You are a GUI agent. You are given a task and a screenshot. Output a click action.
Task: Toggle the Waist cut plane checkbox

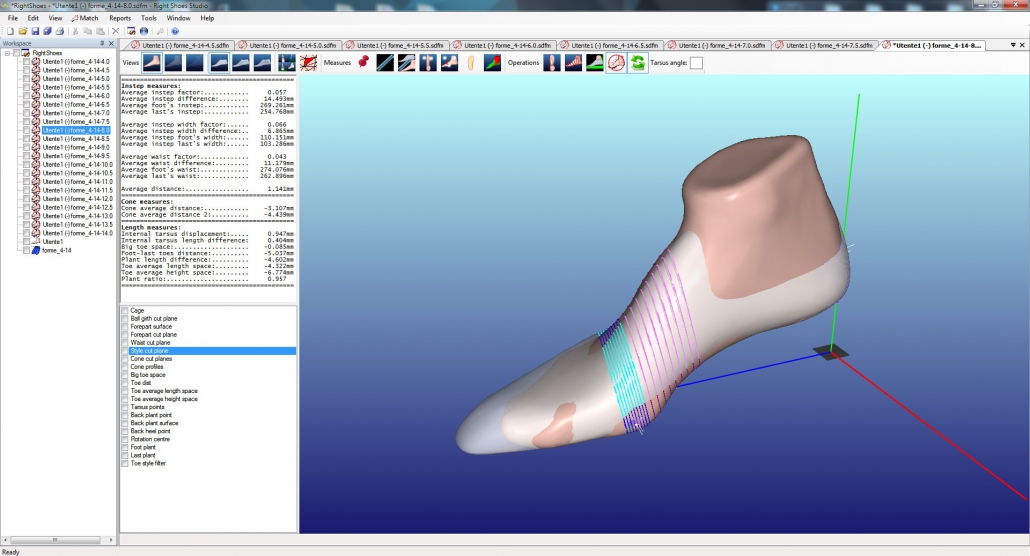pos(125,343)
